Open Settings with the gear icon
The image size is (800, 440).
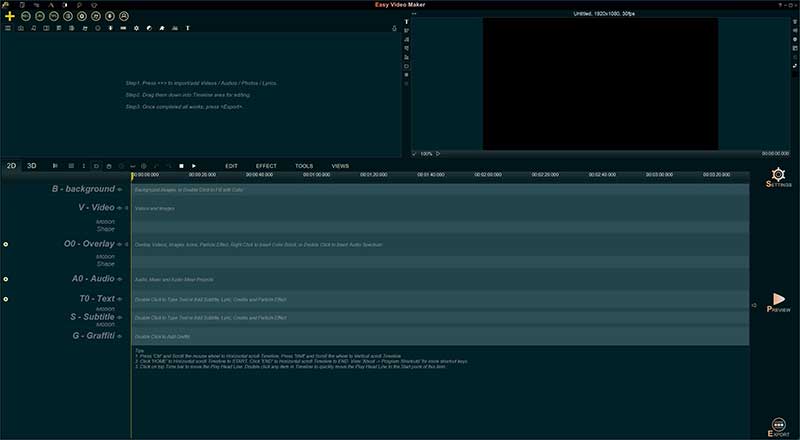pos(778,175)
